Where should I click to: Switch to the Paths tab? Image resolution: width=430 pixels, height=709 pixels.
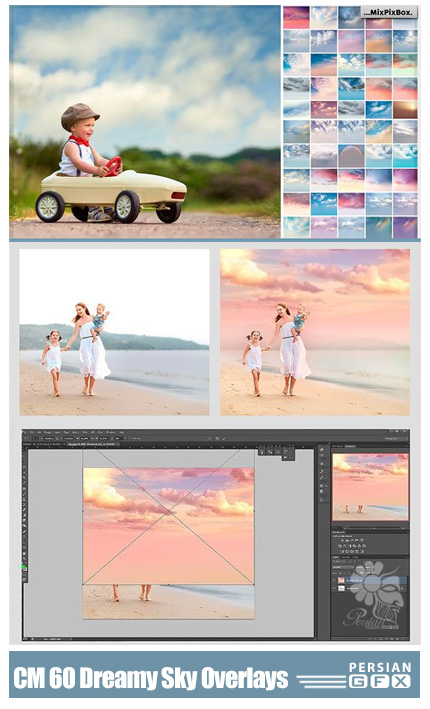pyautogui.click(x=355, y=557)
